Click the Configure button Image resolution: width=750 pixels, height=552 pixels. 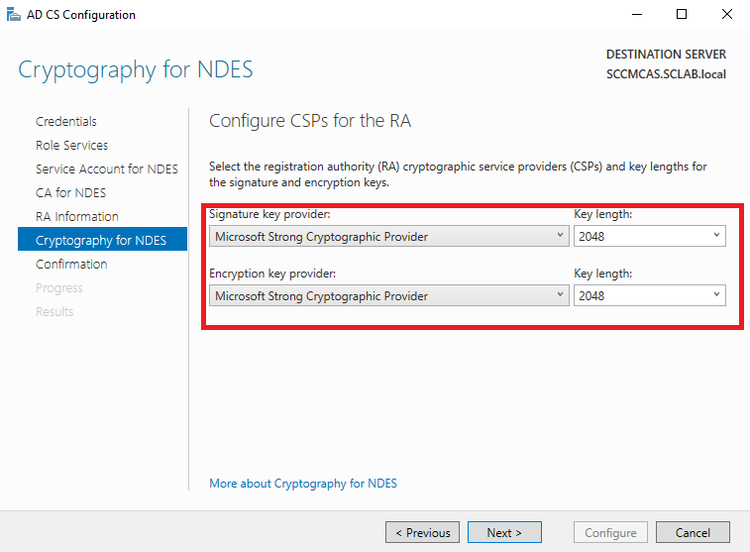tap(610, 532)
